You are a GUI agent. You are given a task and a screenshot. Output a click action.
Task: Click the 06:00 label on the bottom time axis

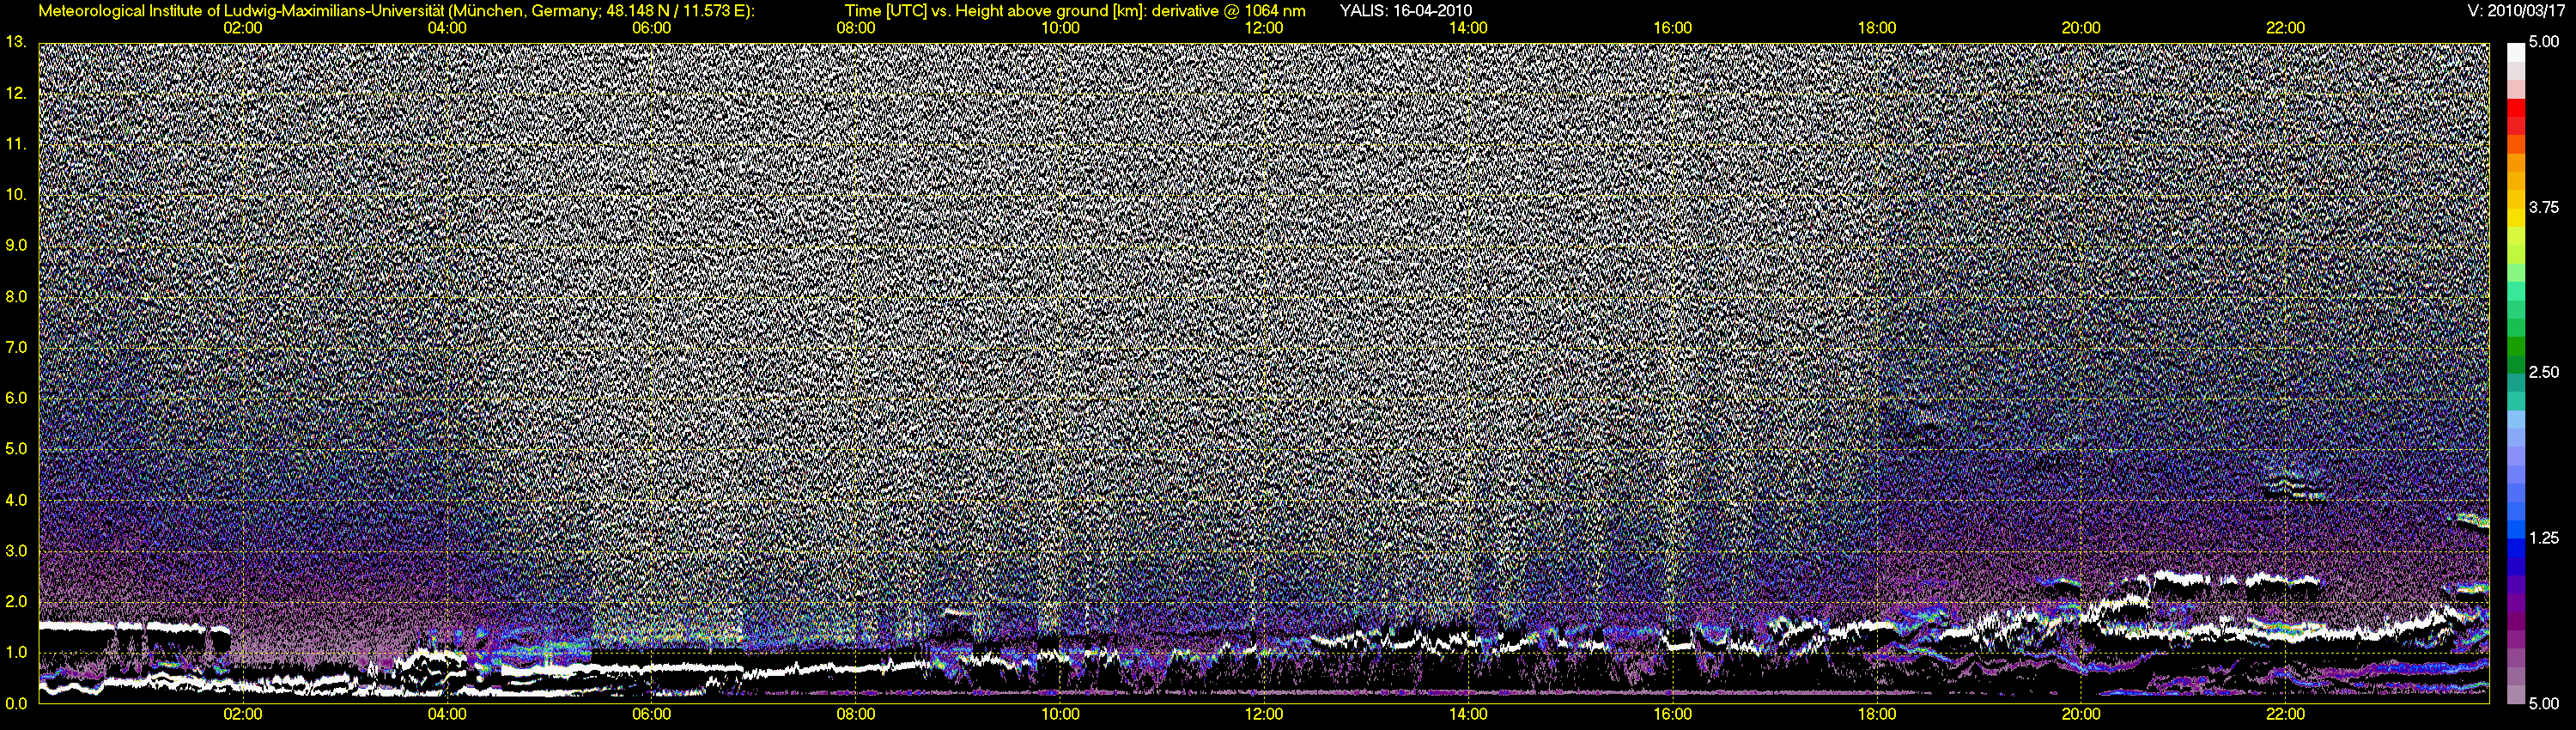pyautogui.click(x=651, y=714)
